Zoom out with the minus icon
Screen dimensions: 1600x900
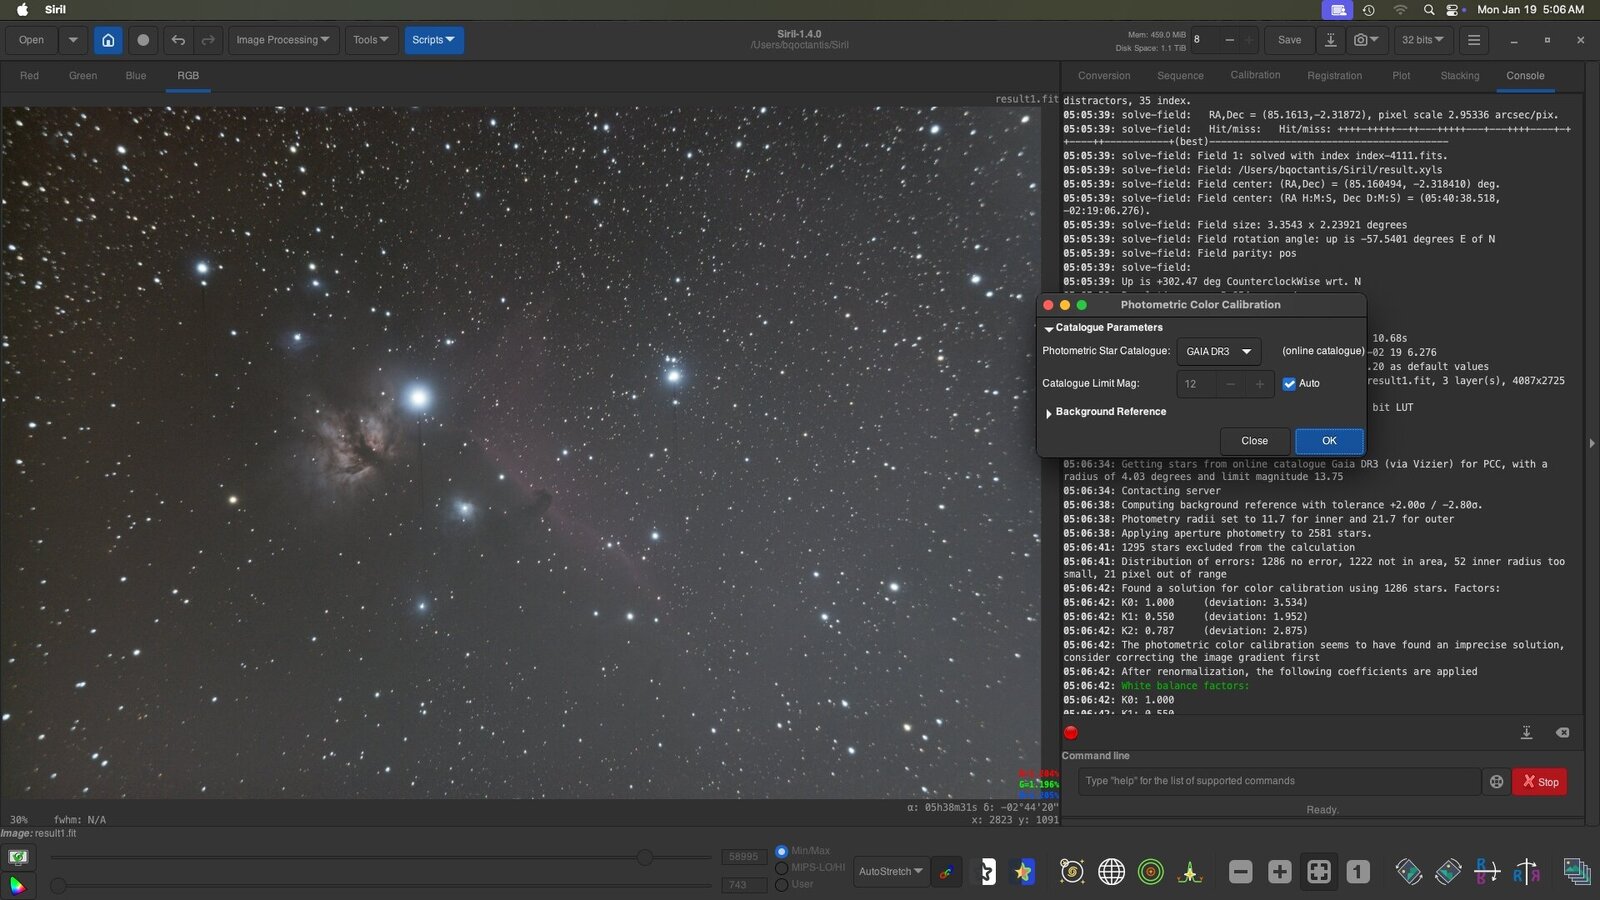(x=1240, y=872)
